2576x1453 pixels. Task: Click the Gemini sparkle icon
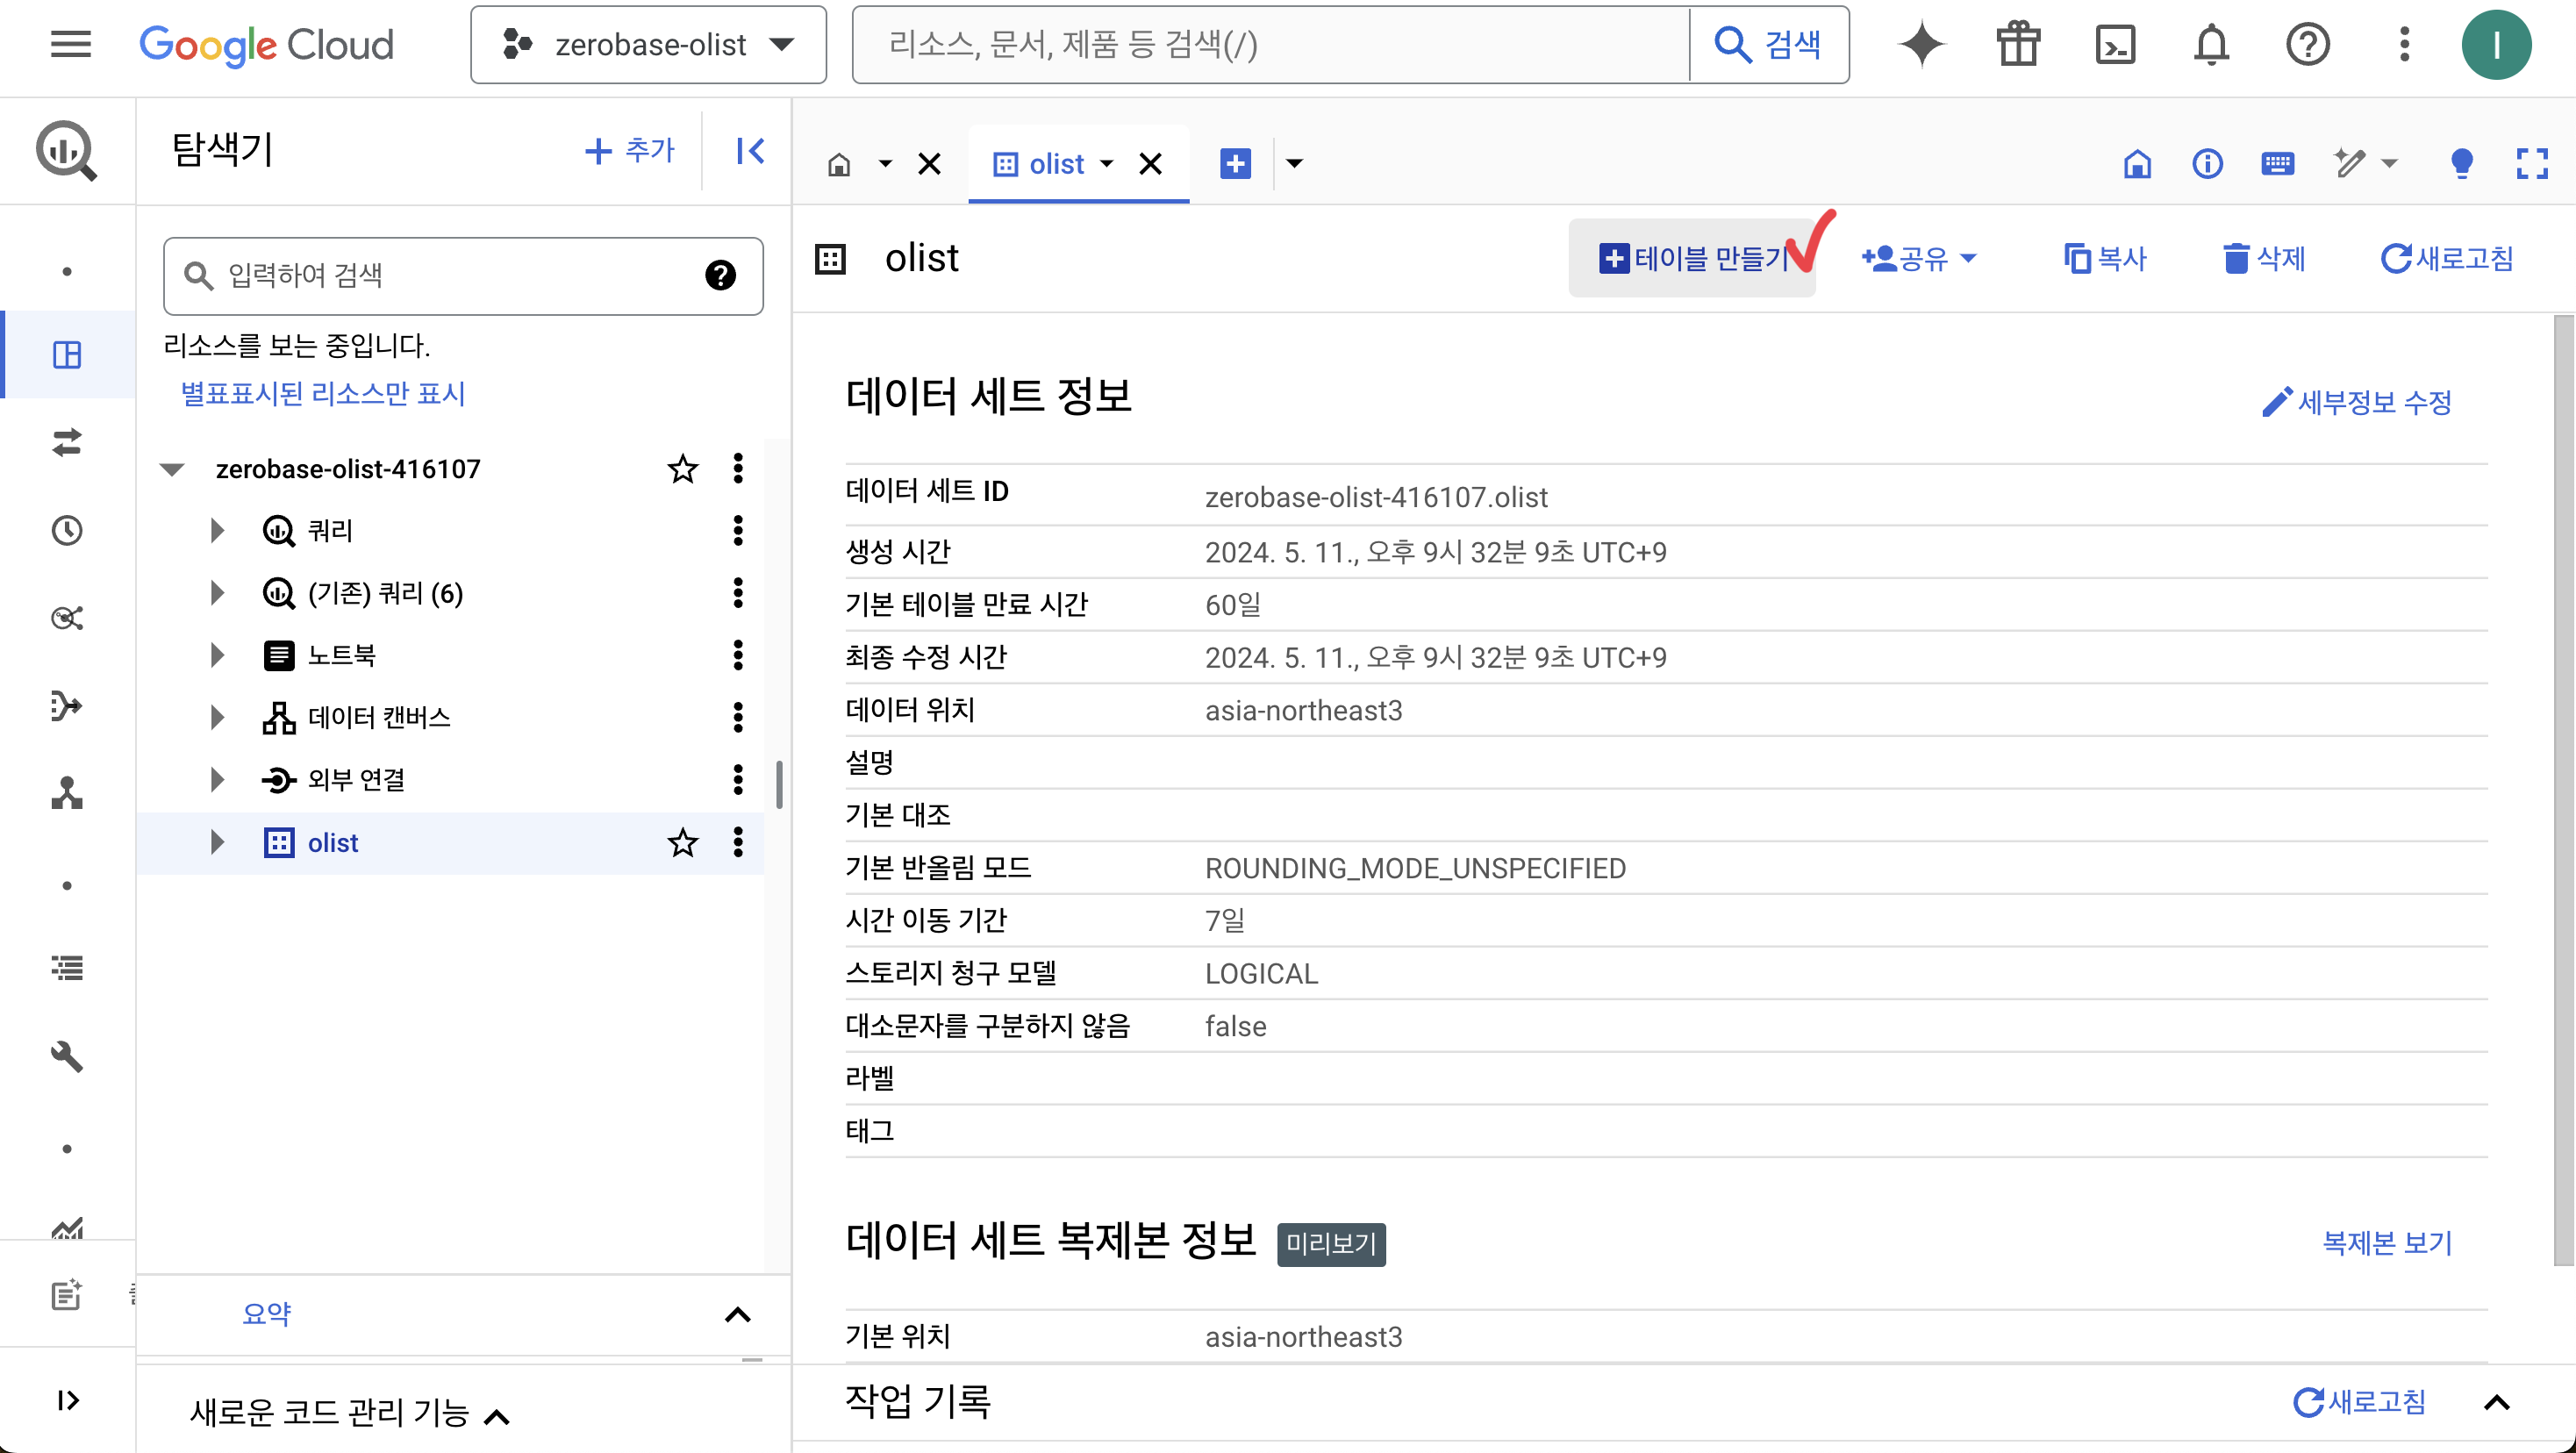[x=1921, y=45]
